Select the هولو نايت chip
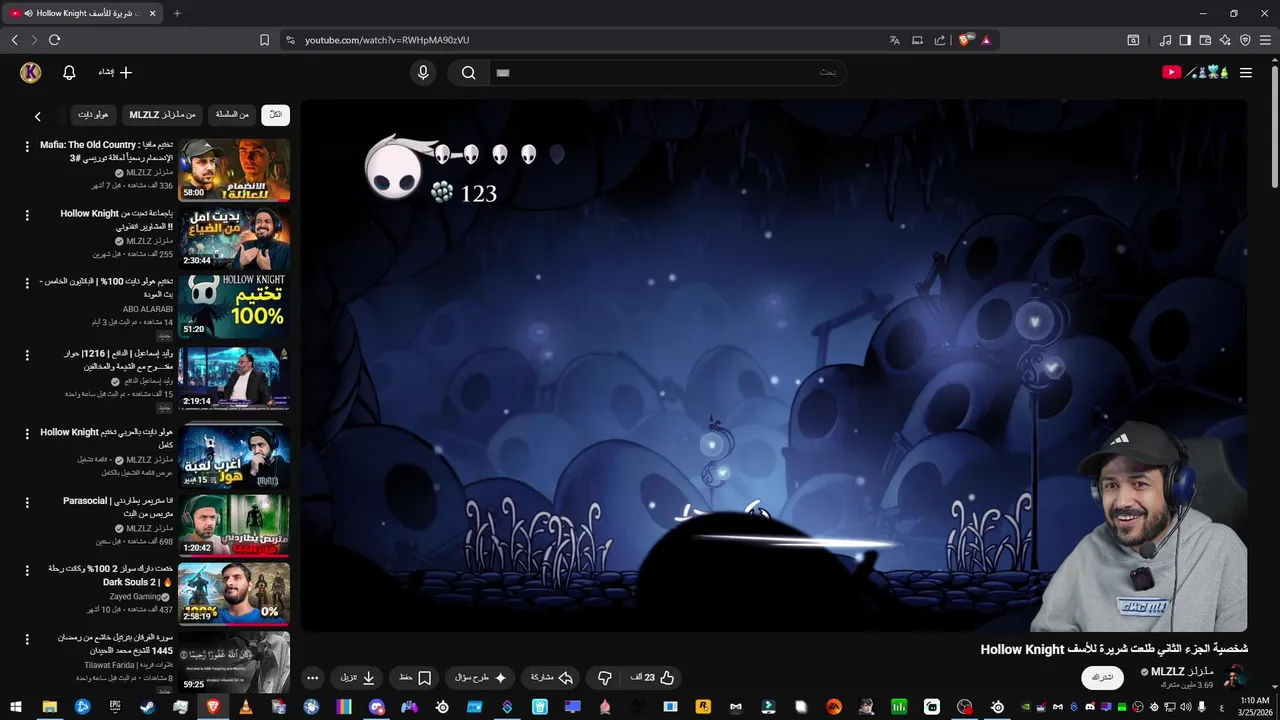 pyautogui.click(x=93, y=115)
